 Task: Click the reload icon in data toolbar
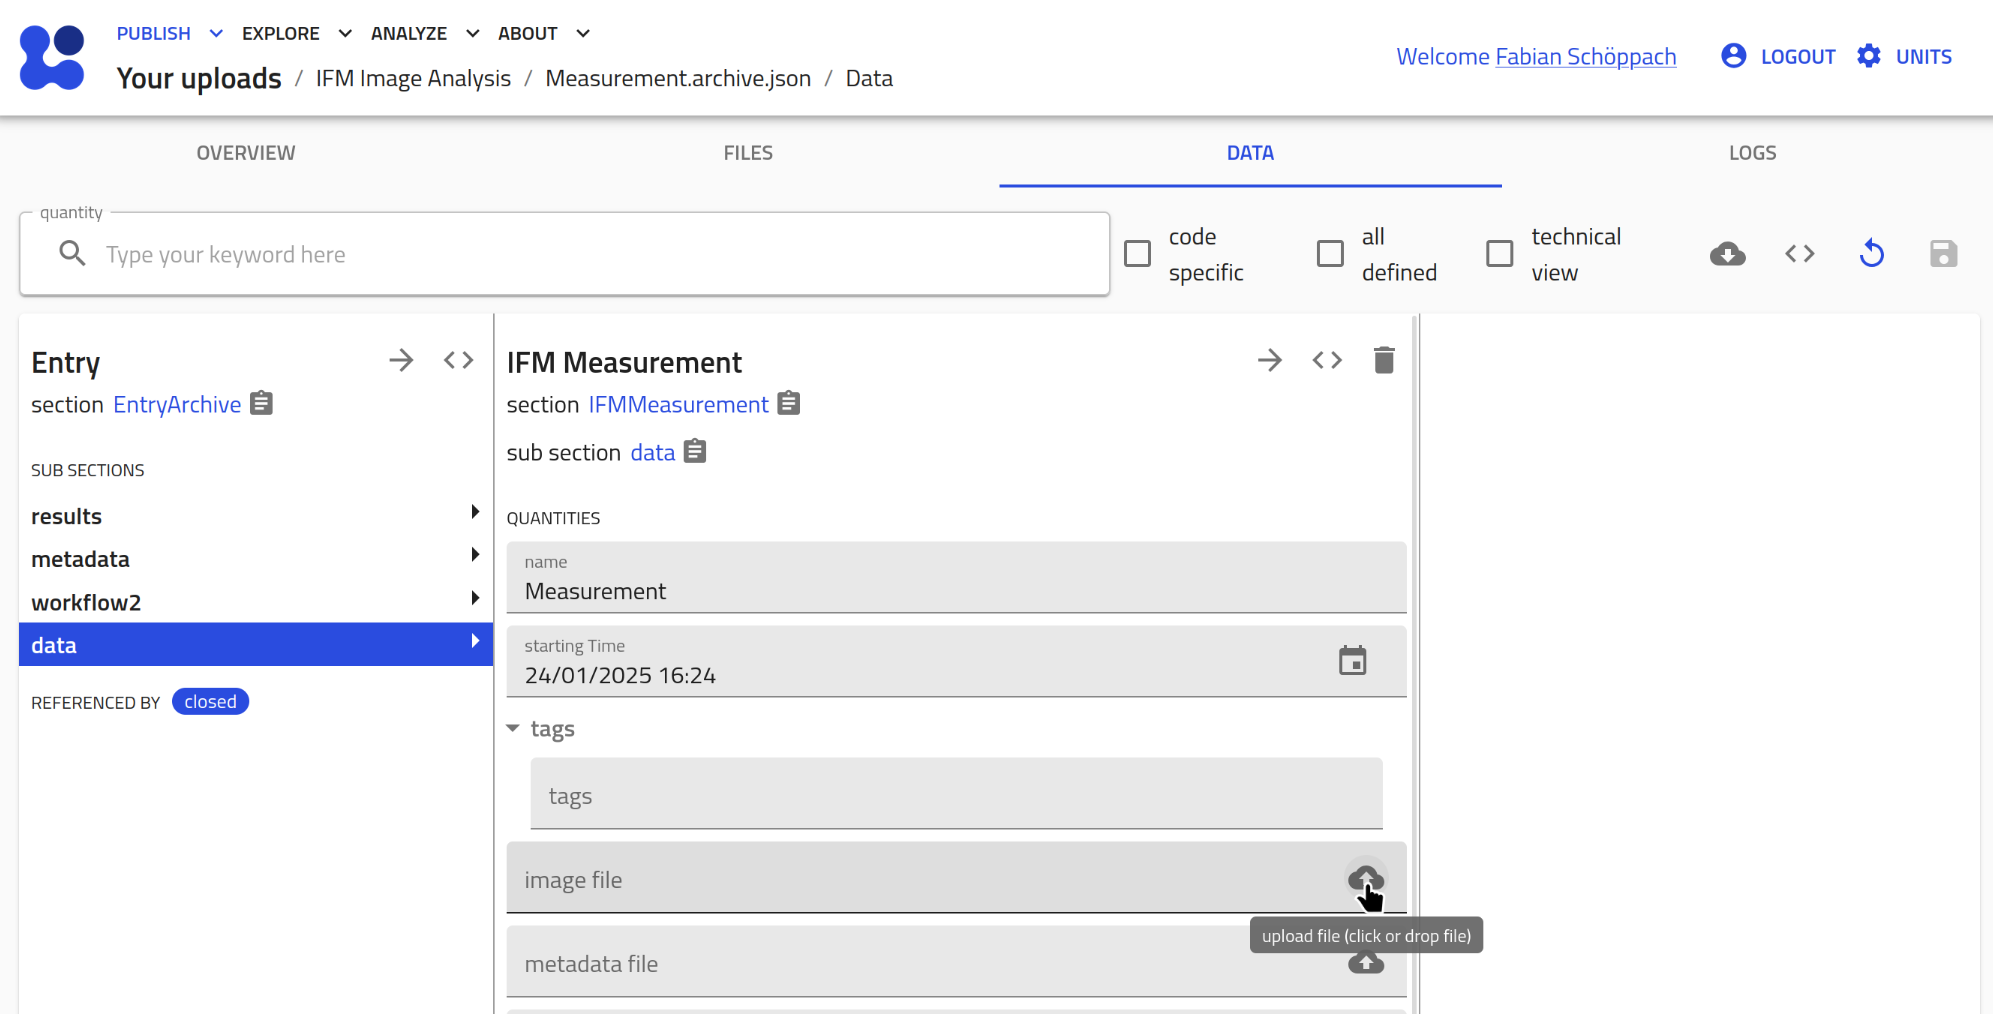1871,254
